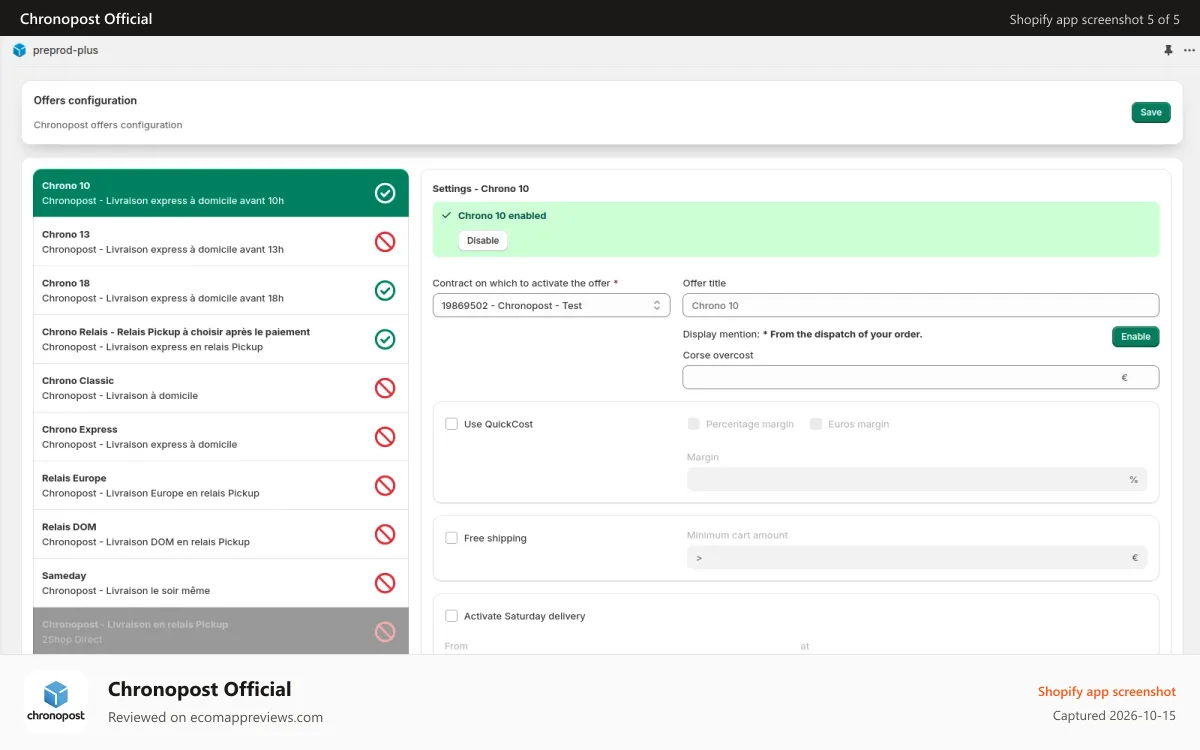
Task: Select the Chrono 13 offer
Action: (221, 242)
